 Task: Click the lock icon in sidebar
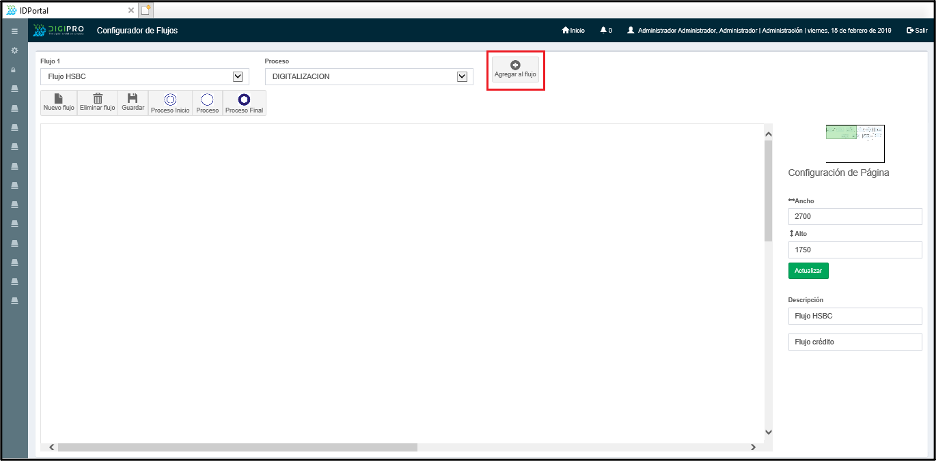[x=14, y=70]
